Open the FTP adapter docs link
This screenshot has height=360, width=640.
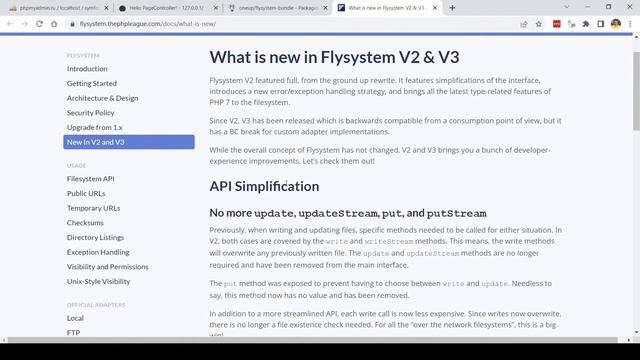pos(73,333)
